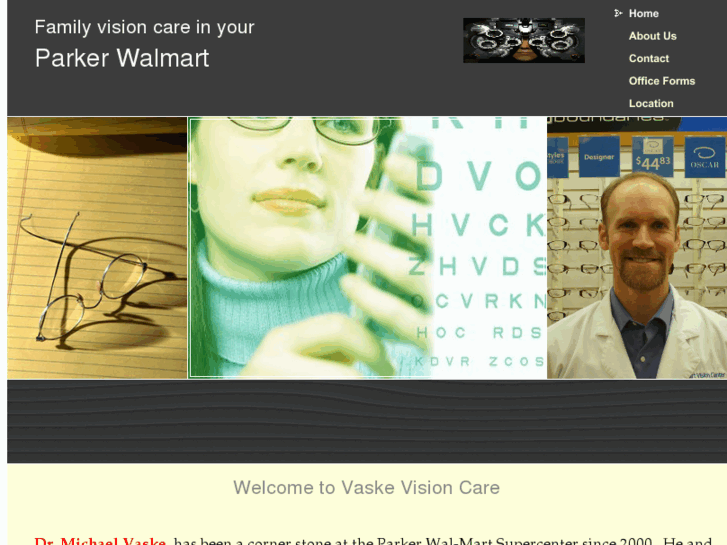The height and width of the screenshot is (545, 727).
Task: Go to the About Us page
Action: (652, 36)
